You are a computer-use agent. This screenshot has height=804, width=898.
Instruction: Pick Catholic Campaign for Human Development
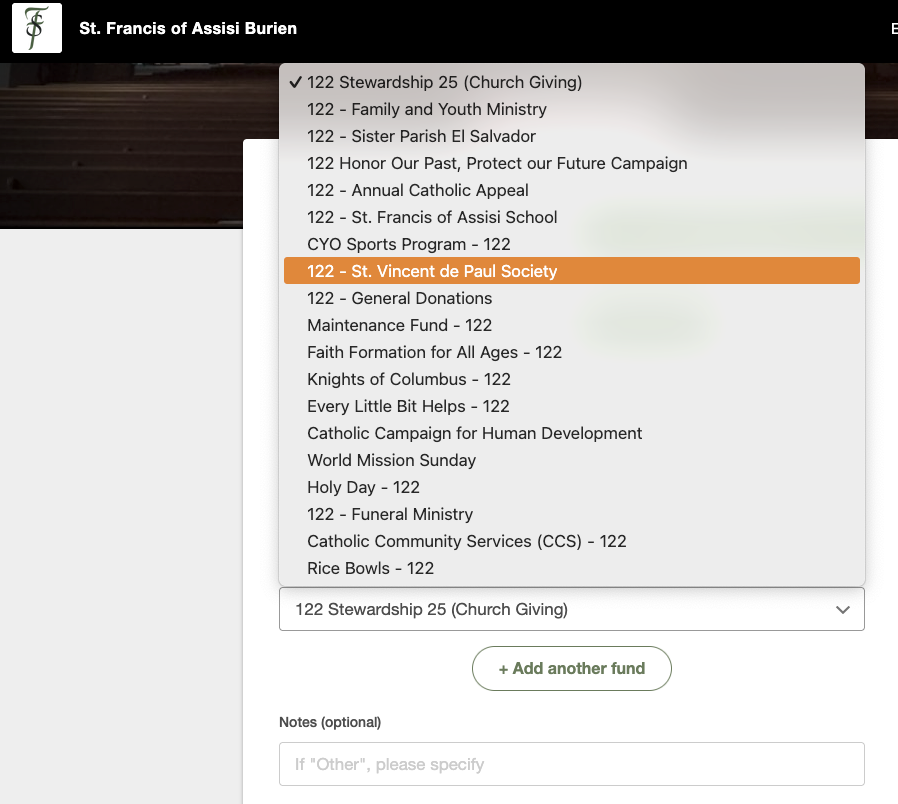point(572,433)
